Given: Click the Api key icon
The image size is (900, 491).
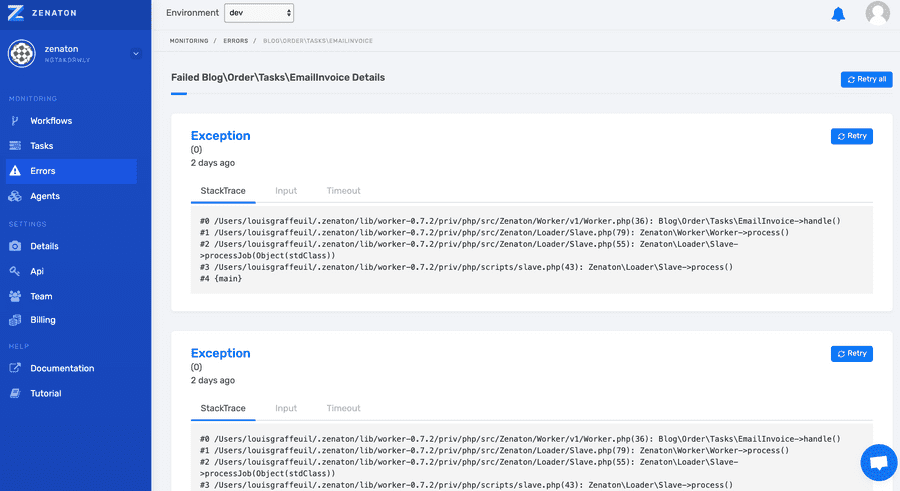Looking at the screenshot, I should pos(15,271).
